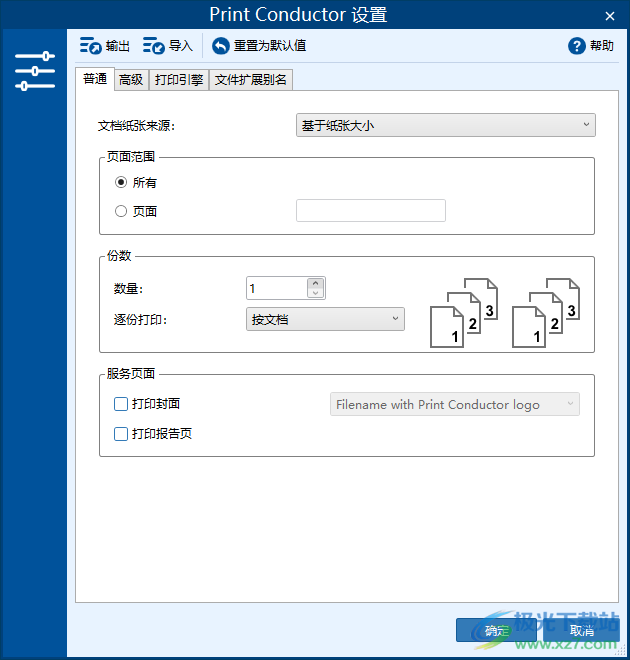This screenshot has height=660, width=630.
Task: Switch to the 文件扩展别名 tab
Action: [x=251, y=80]
